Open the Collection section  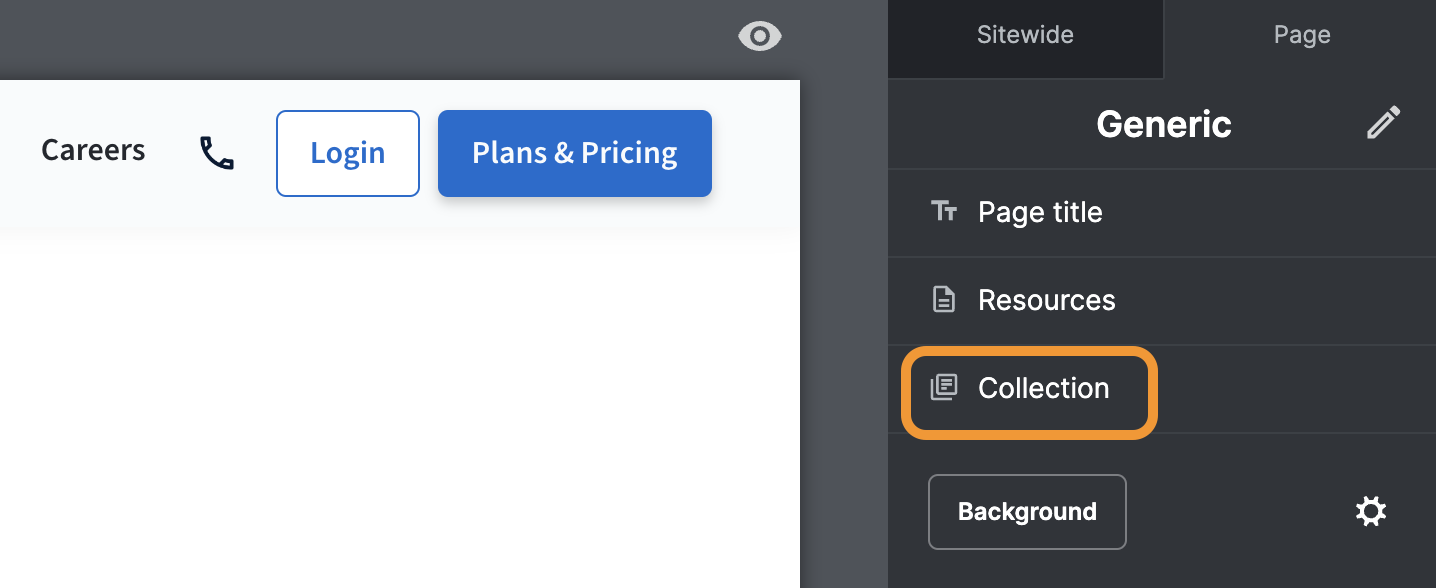pyautogui.click(x=1043, y=388)
